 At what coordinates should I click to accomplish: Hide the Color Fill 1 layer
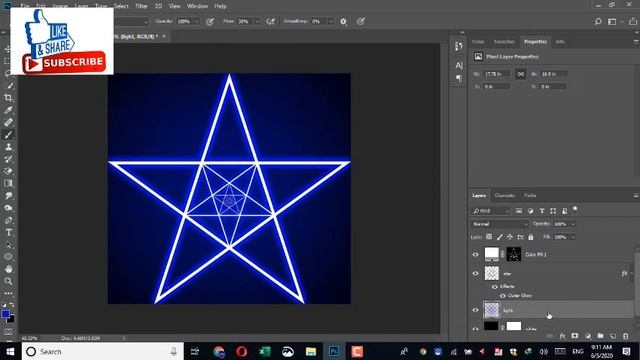pyautogui.click(x=476, y=254)
